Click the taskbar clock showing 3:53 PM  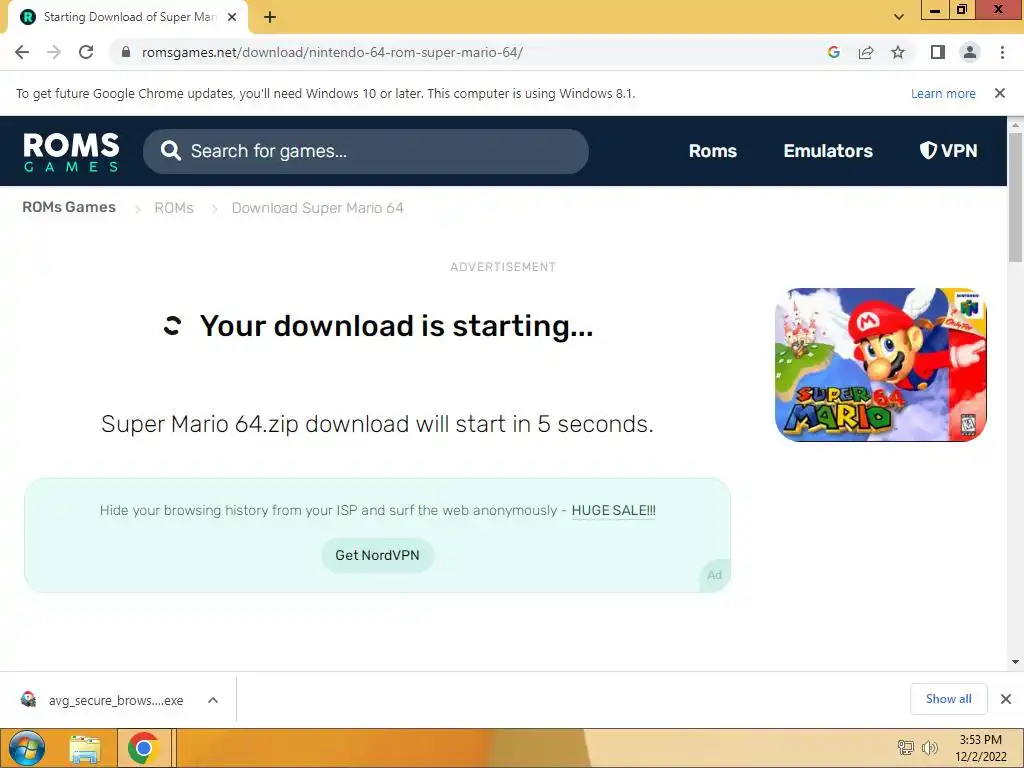pos(980,748)
